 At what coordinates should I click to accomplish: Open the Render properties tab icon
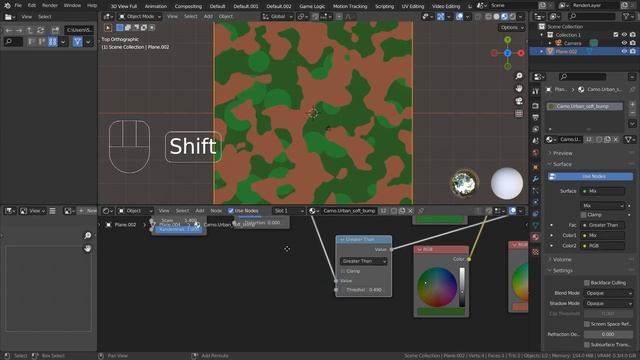coord(535,106)
